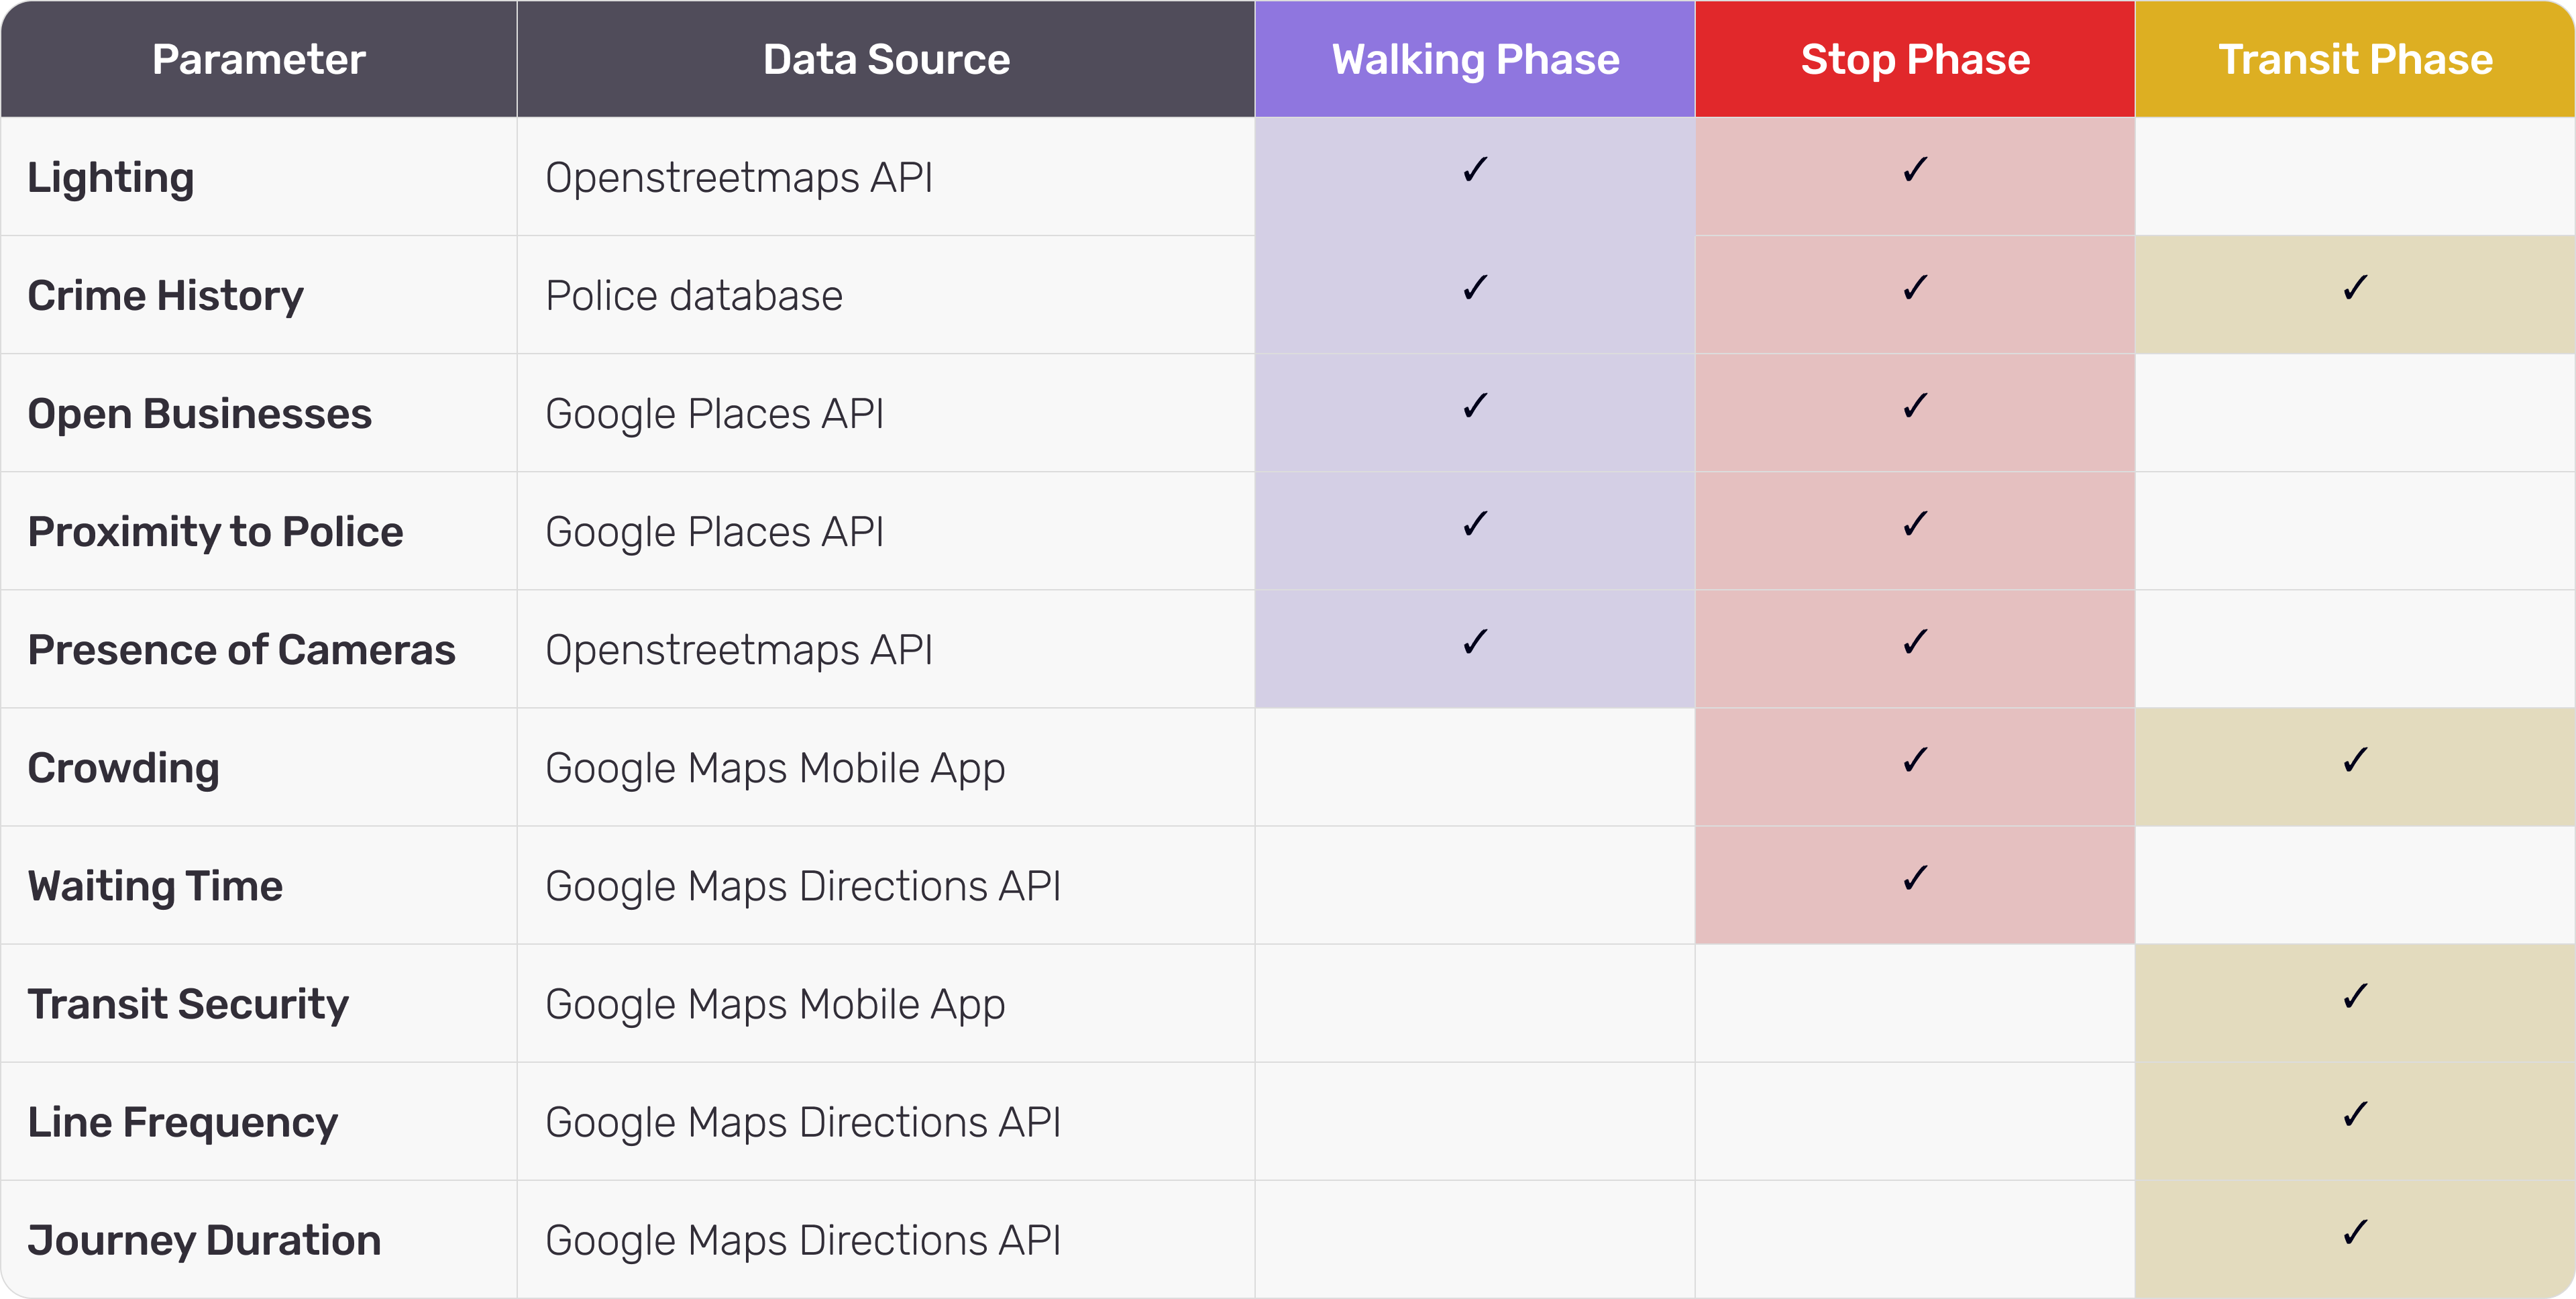Click the Waiting Time checkmark under Stop Phase
The image size is (2576, 1299).
[1915, 878]
